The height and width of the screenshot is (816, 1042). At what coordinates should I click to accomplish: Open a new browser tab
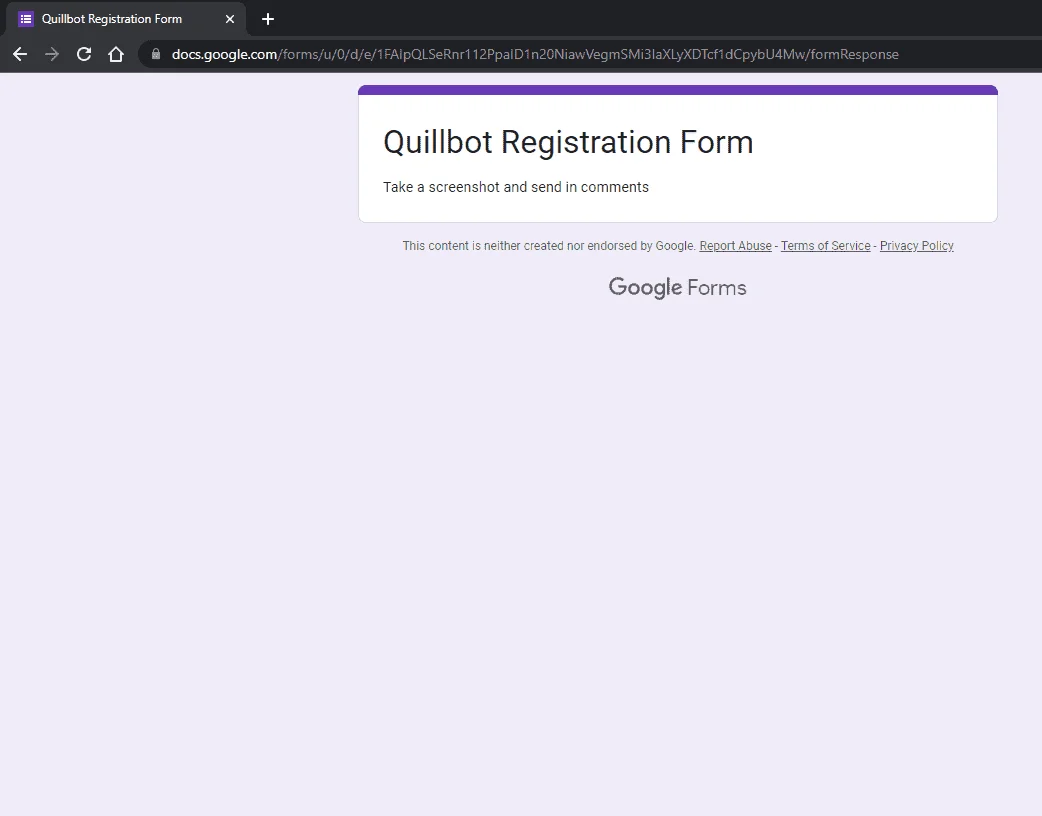tap(268, 19)
